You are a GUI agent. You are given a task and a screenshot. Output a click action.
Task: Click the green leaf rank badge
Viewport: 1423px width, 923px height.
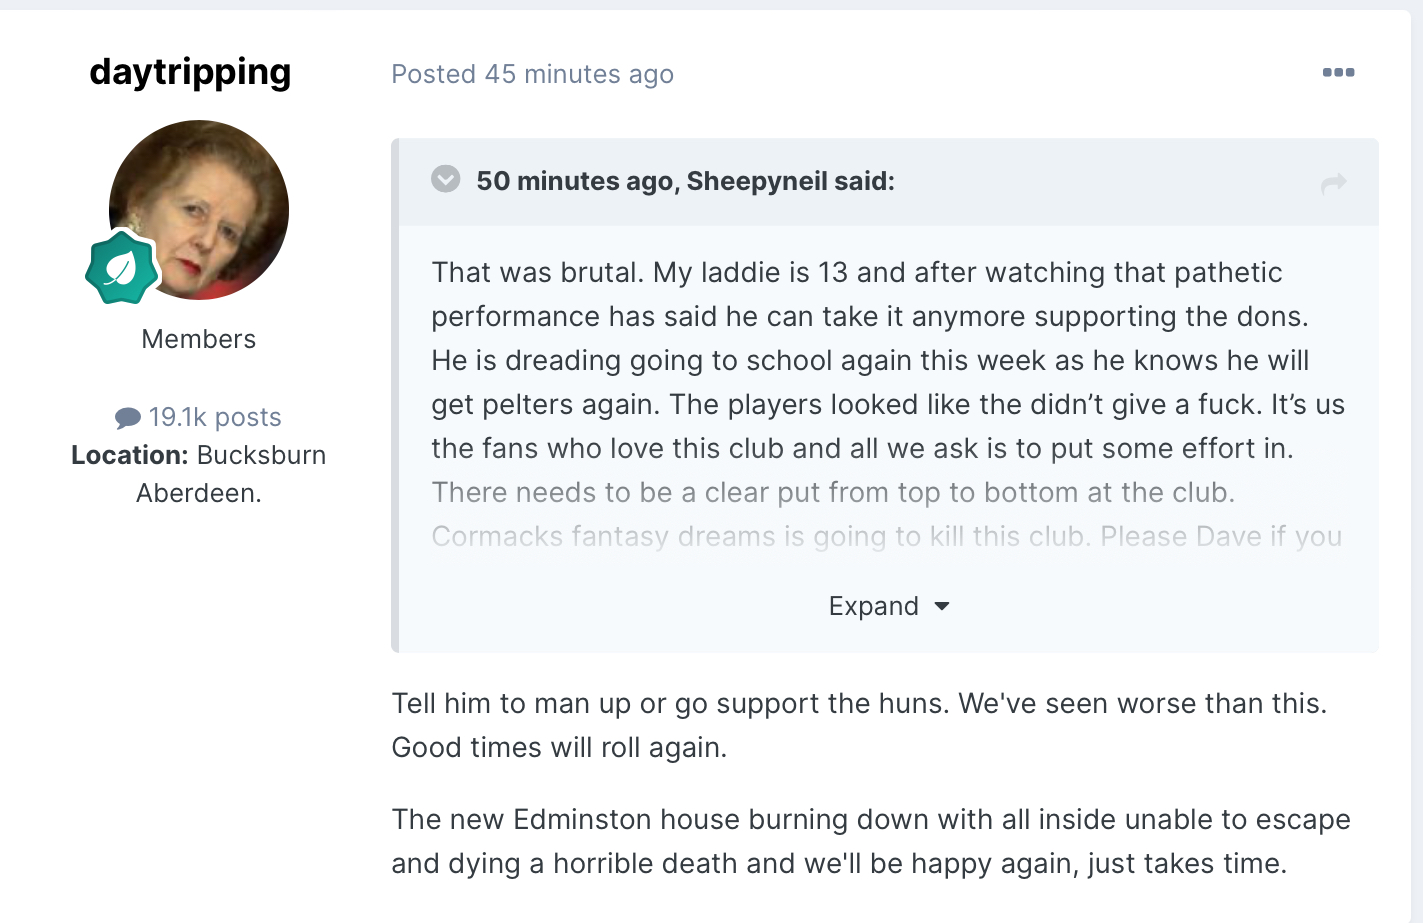(x=121, y=267)
